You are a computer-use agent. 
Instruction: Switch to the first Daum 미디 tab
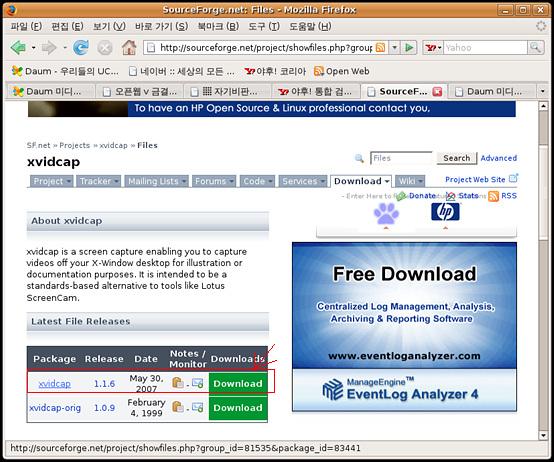pyautogui.click(x=51, y=91)
